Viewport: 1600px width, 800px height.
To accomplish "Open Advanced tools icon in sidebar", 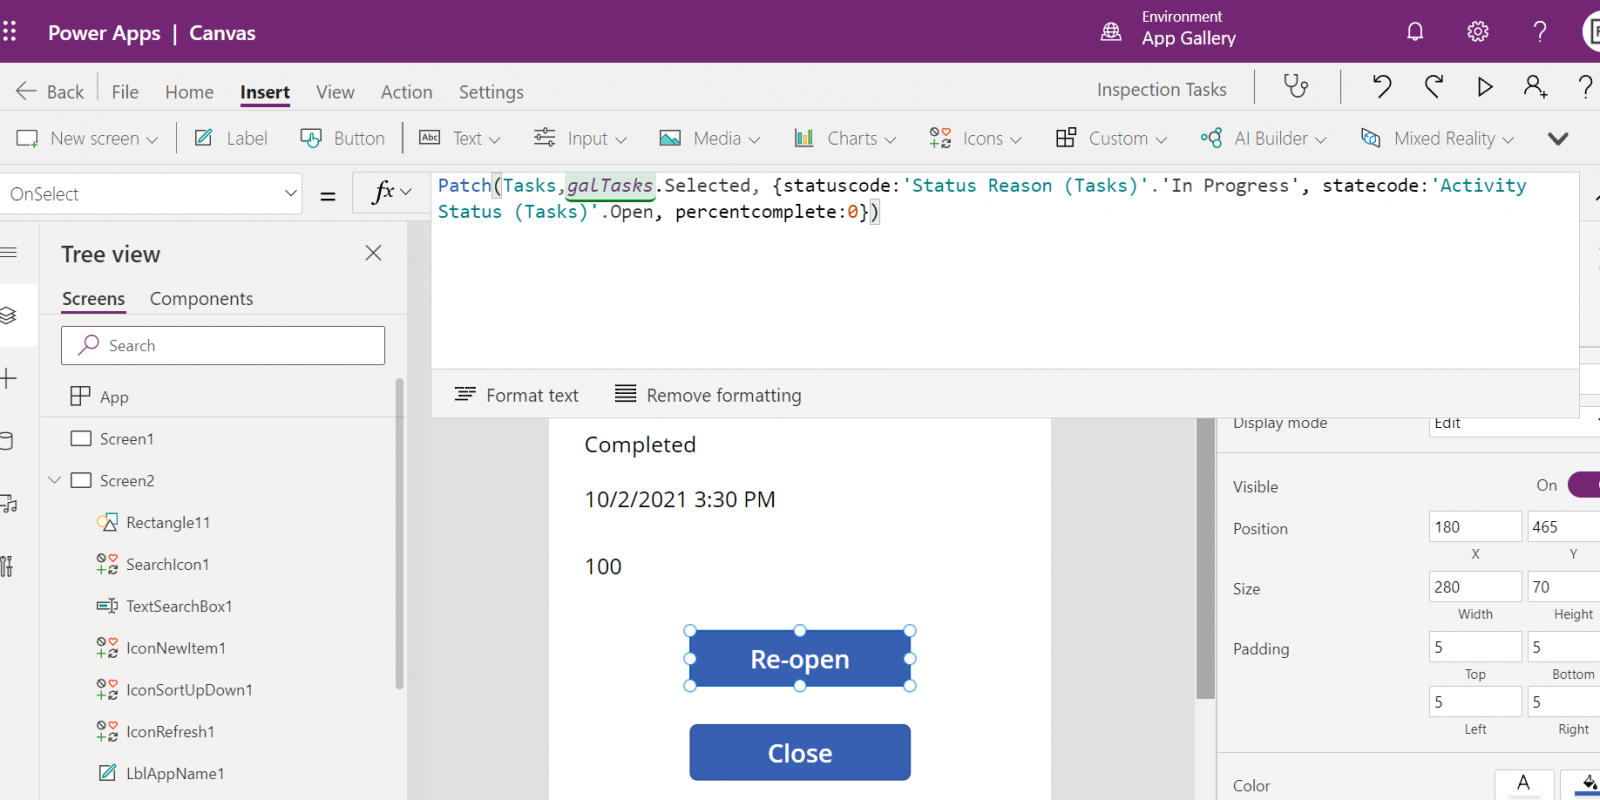I will (x=7, y=567).
